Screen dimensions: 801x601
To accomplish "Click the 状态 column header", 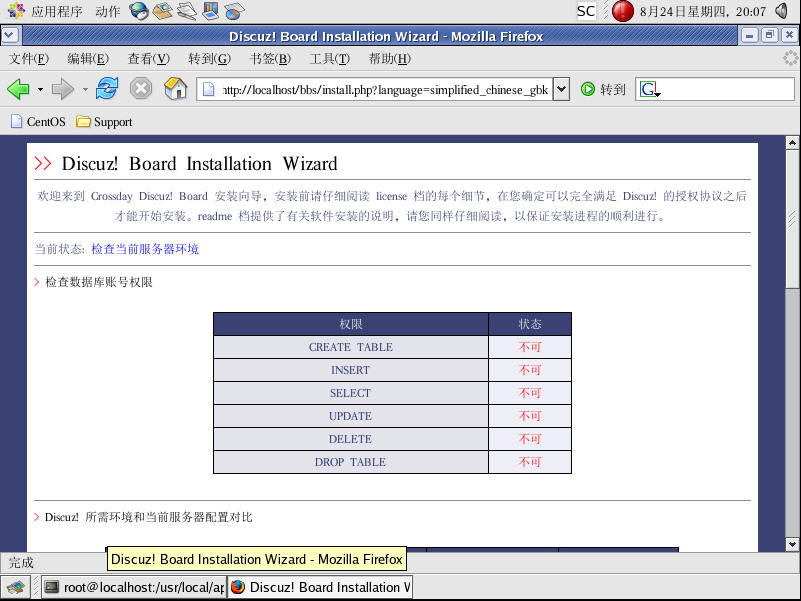I will point(530,324).
